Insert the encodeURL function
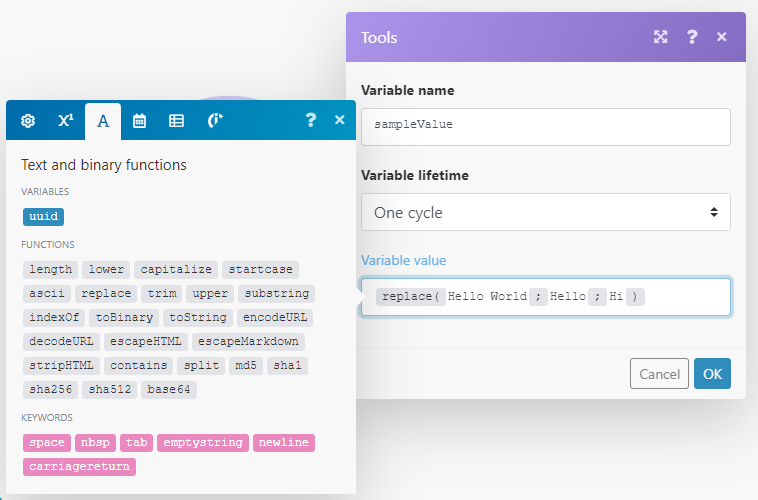The image size is (758, 500). (x=275, y=318)
